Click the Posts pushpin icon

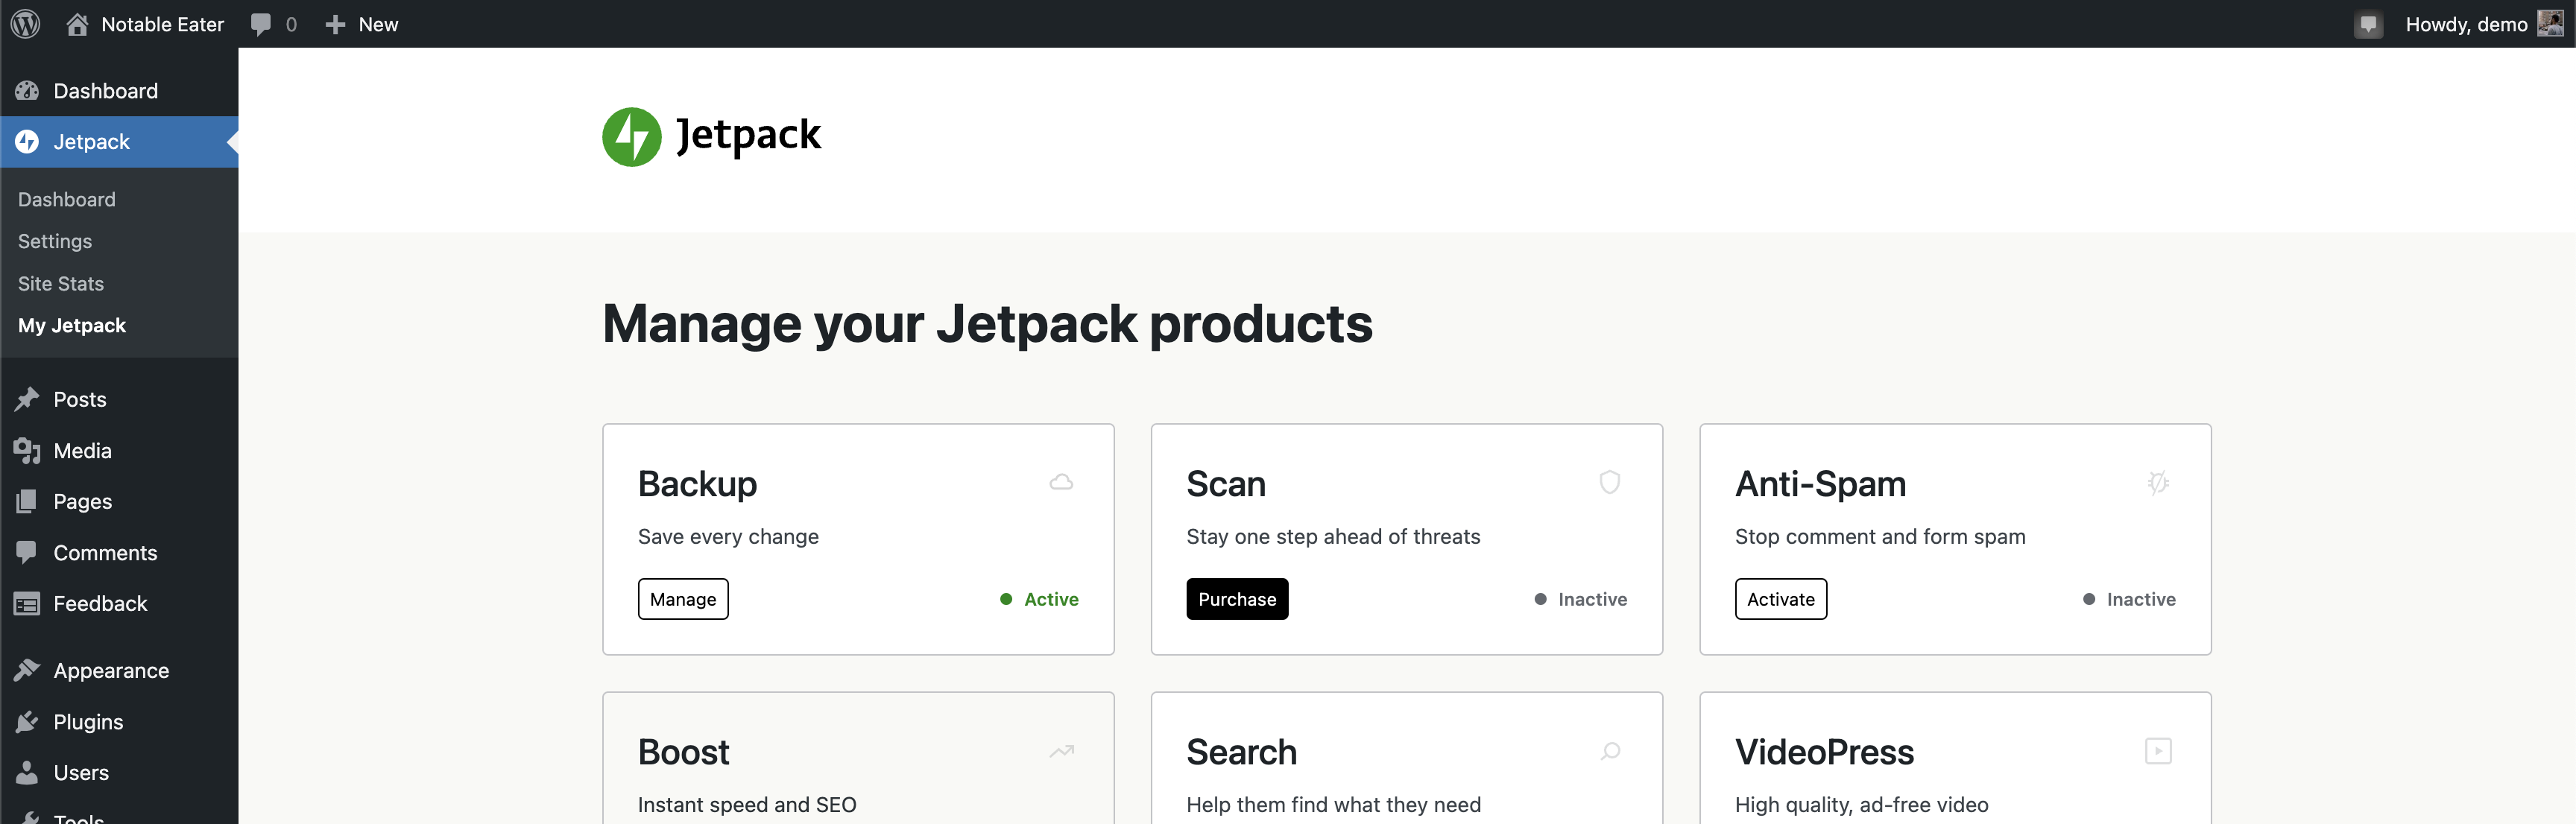click(27, 399)
